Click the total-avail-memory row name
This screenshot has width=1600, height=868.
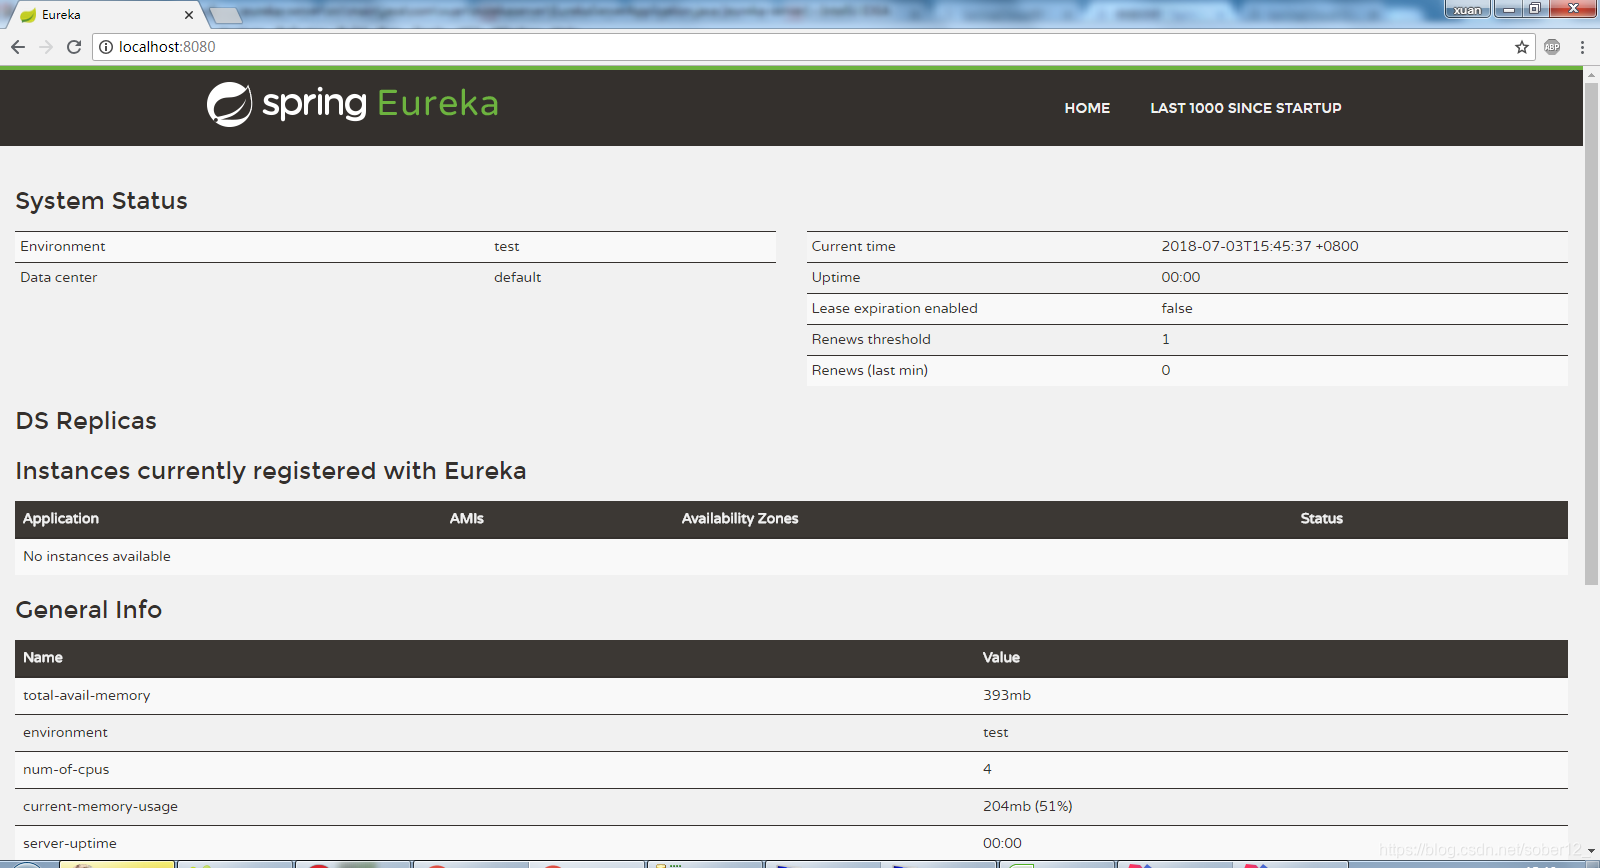tap(87, 695)
